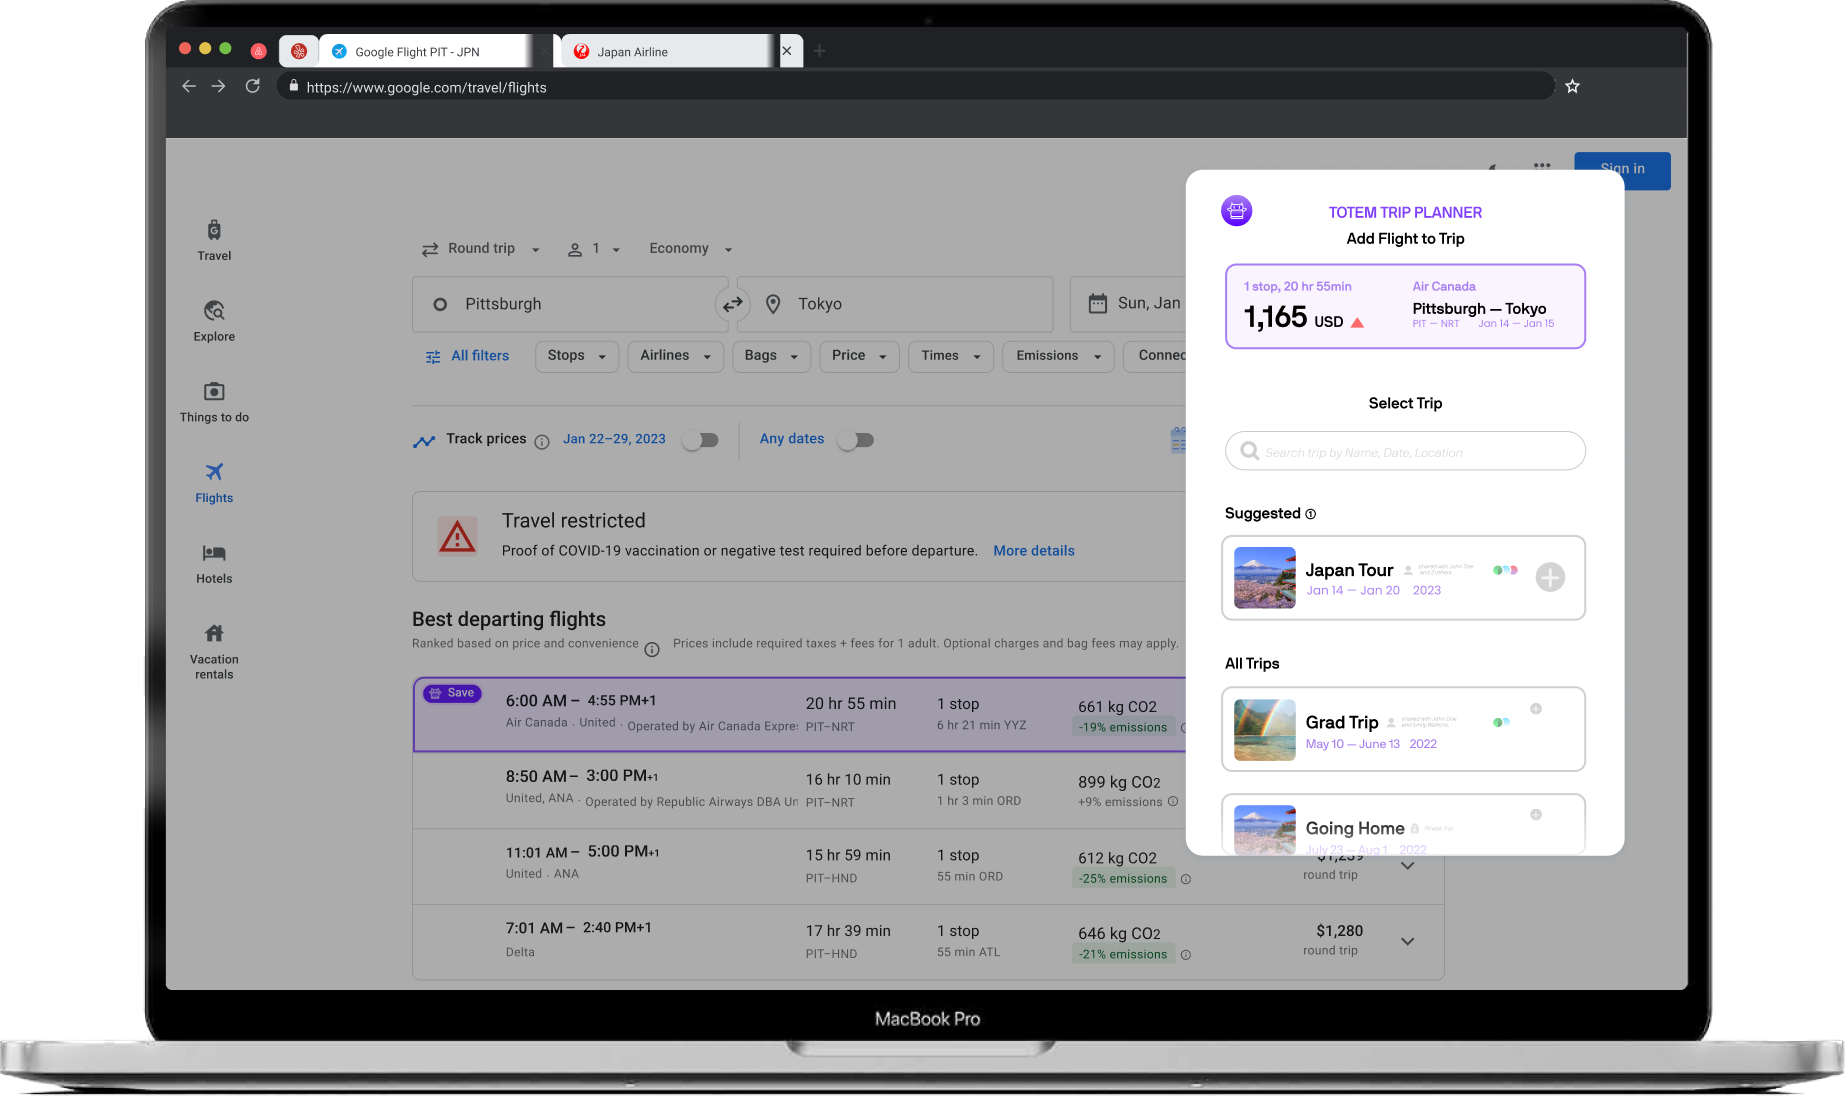Click the browser back arrow
This screenshot has width=1848, height=1096.
click(x=188, y=86)
